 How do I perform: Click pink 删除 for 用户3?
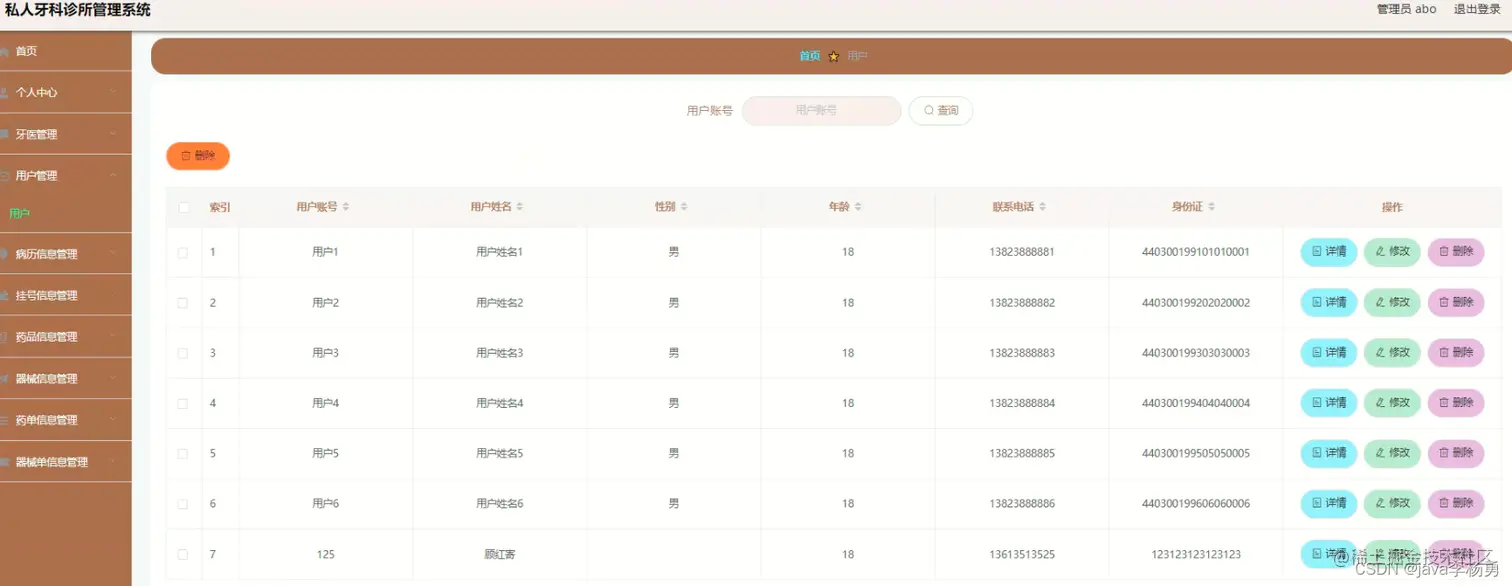click(1456, 352)
